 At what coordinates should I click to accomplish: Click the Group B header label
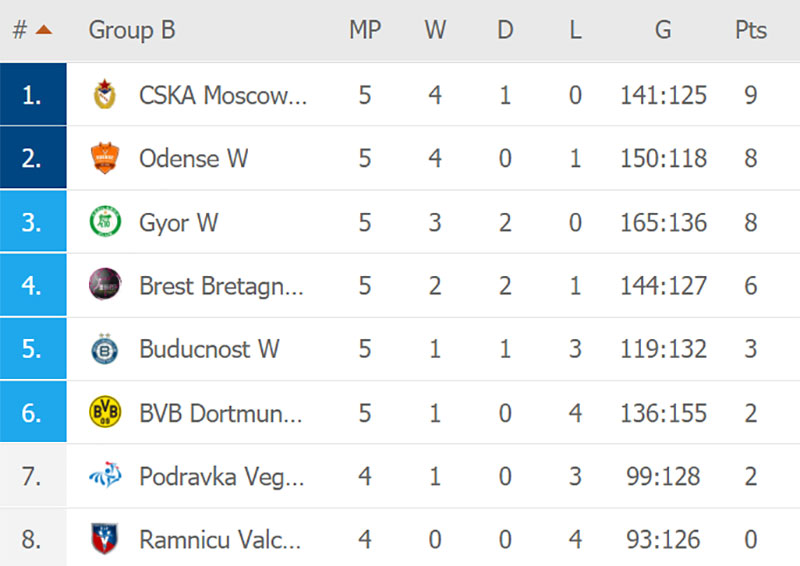132,30
